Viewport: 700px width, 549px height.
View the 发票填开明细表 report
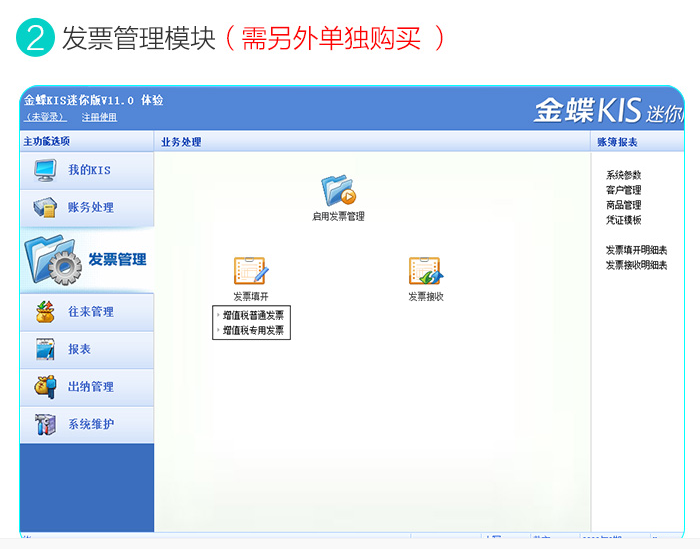point(636,250)
